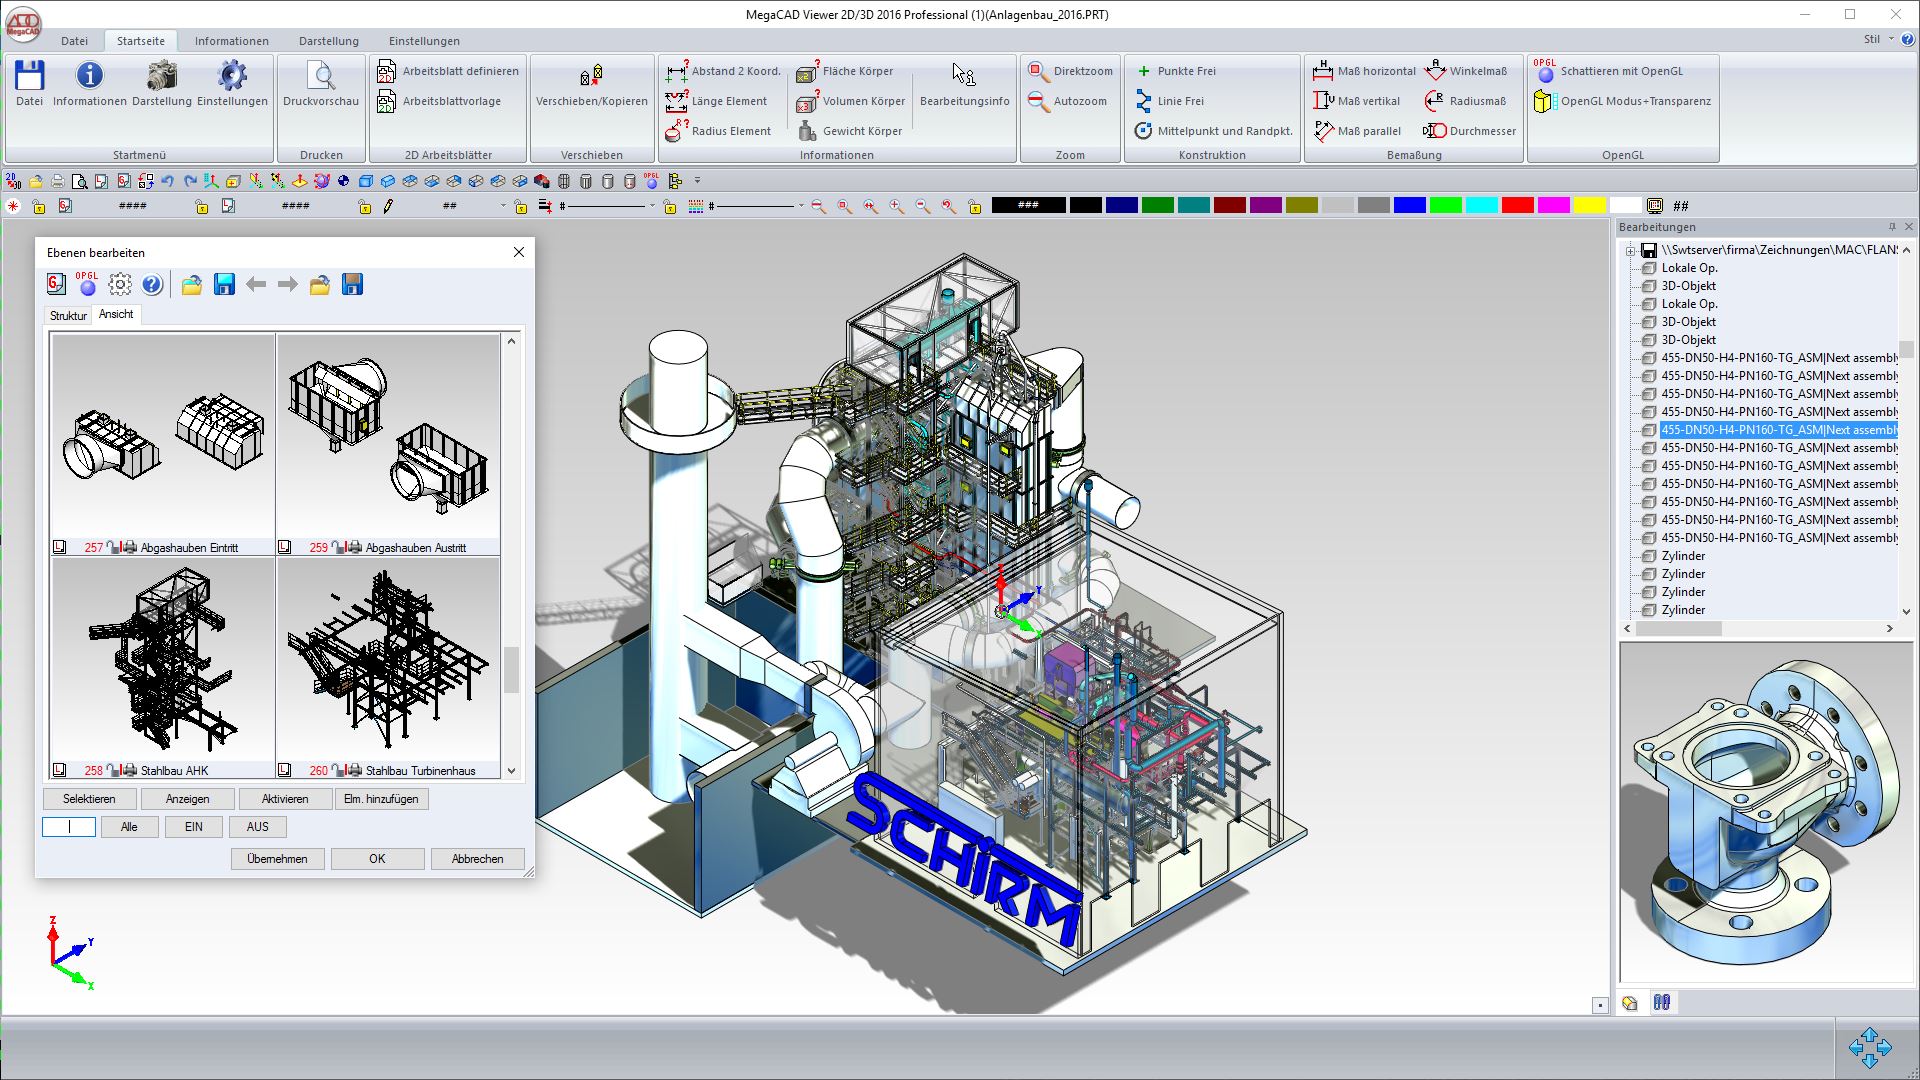Expand the FLANSCH file tree root node
This screenshot has width=1920, height=1080.
[x=1630, y=250]
